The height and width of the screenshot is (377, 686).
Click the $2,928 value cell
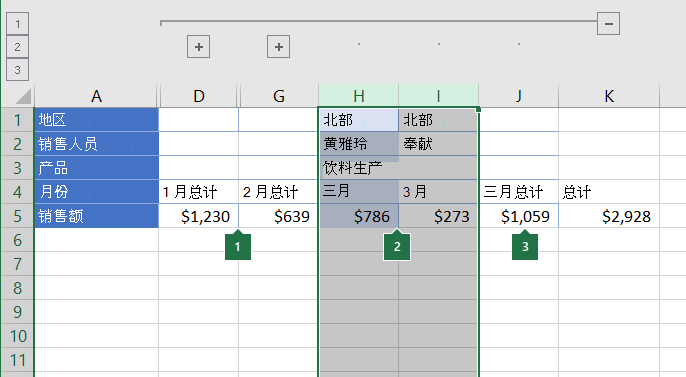(x=609, y=216)
